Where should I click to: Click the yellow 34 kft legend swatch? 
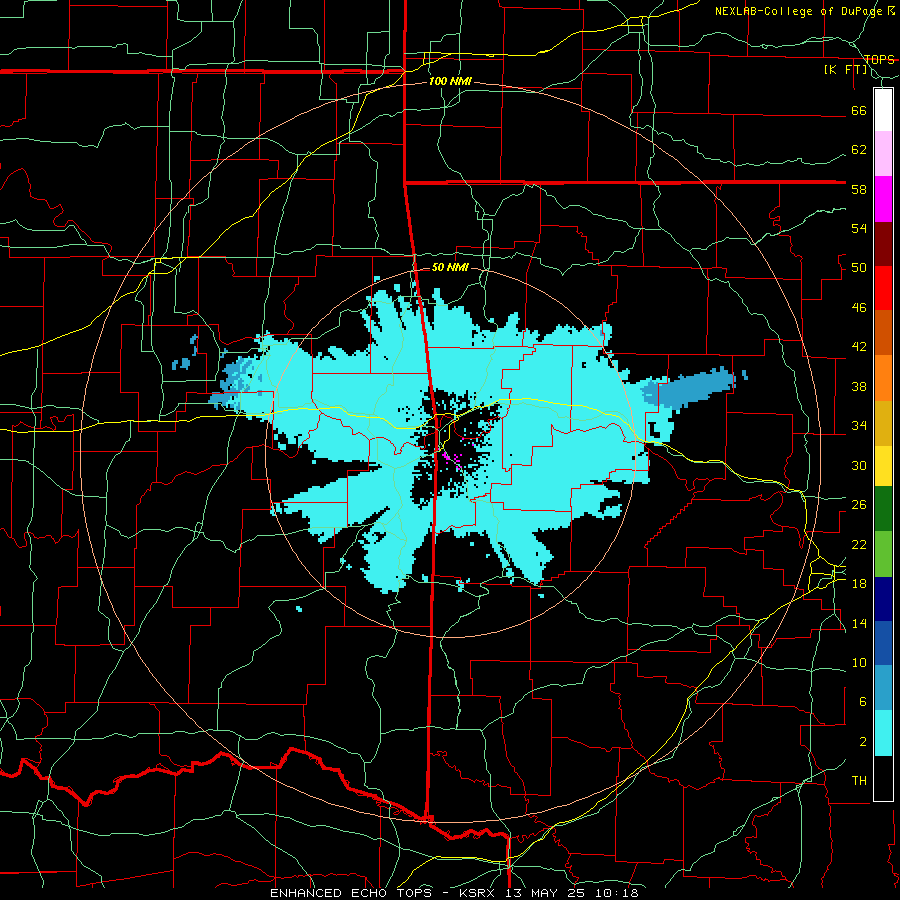click(883, 466)
